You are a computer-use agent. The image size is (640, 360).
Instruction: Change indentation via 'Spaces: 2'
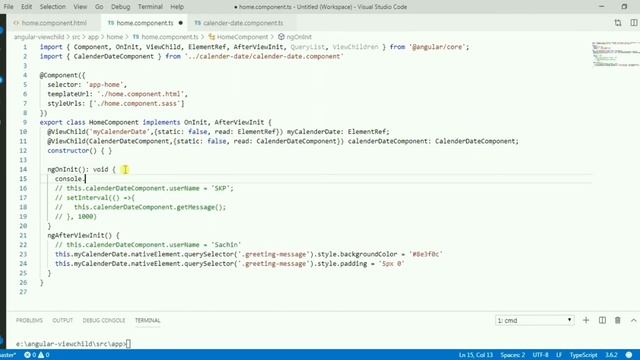513,355
